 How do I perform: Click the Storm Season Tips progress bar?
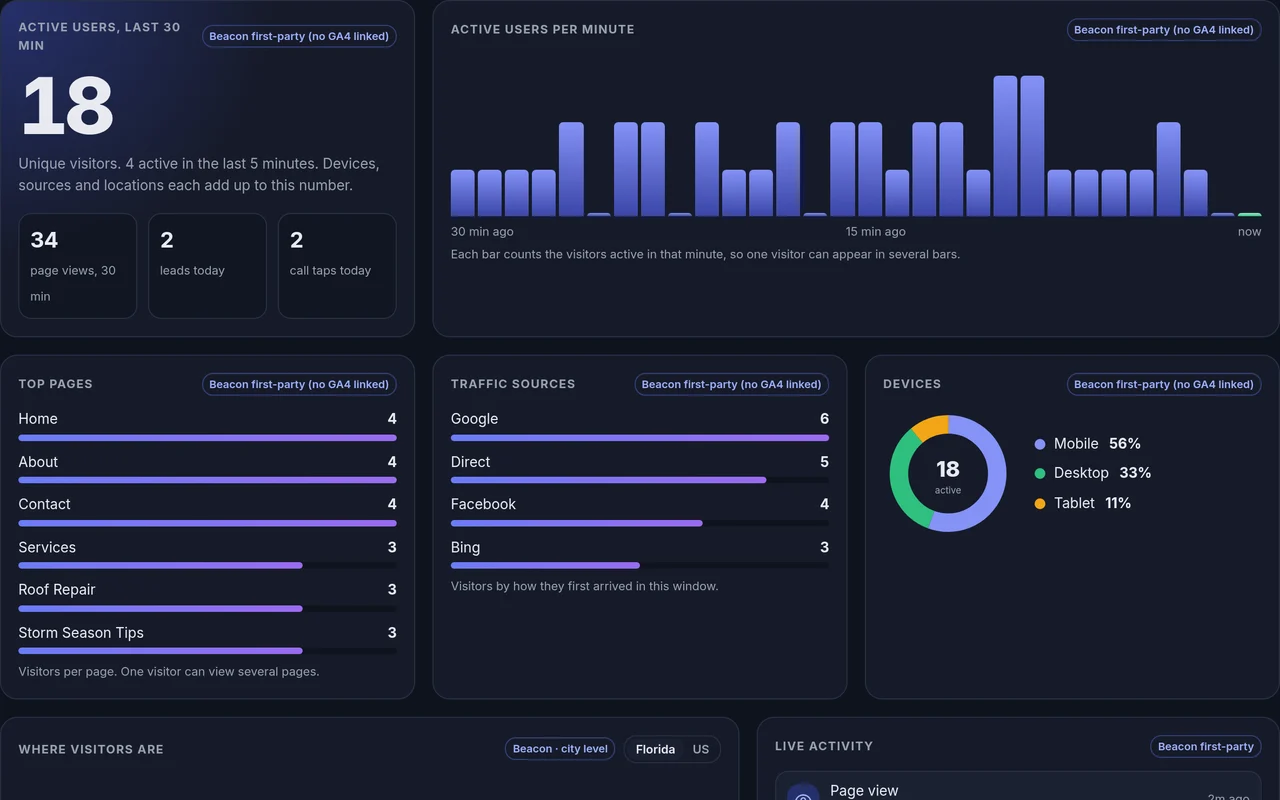pyautogui.click(x=207, y=651)
